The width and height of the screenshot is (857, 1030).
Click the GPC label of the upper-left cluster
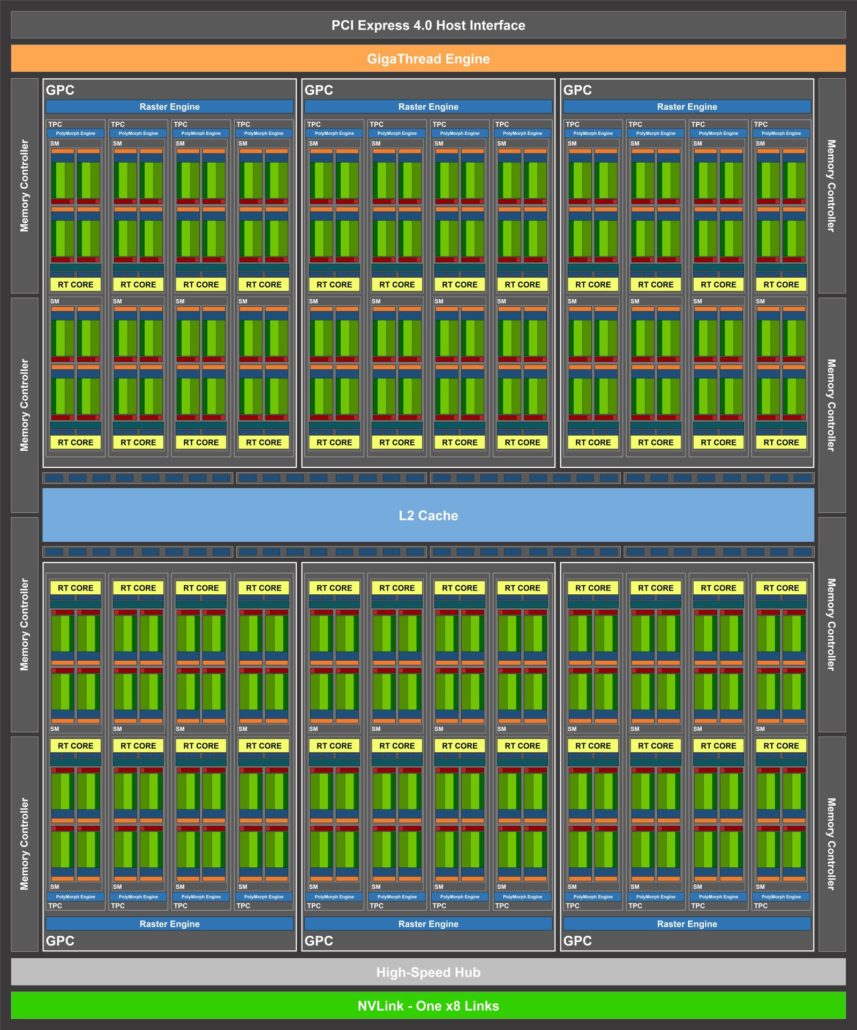[60, 90]
